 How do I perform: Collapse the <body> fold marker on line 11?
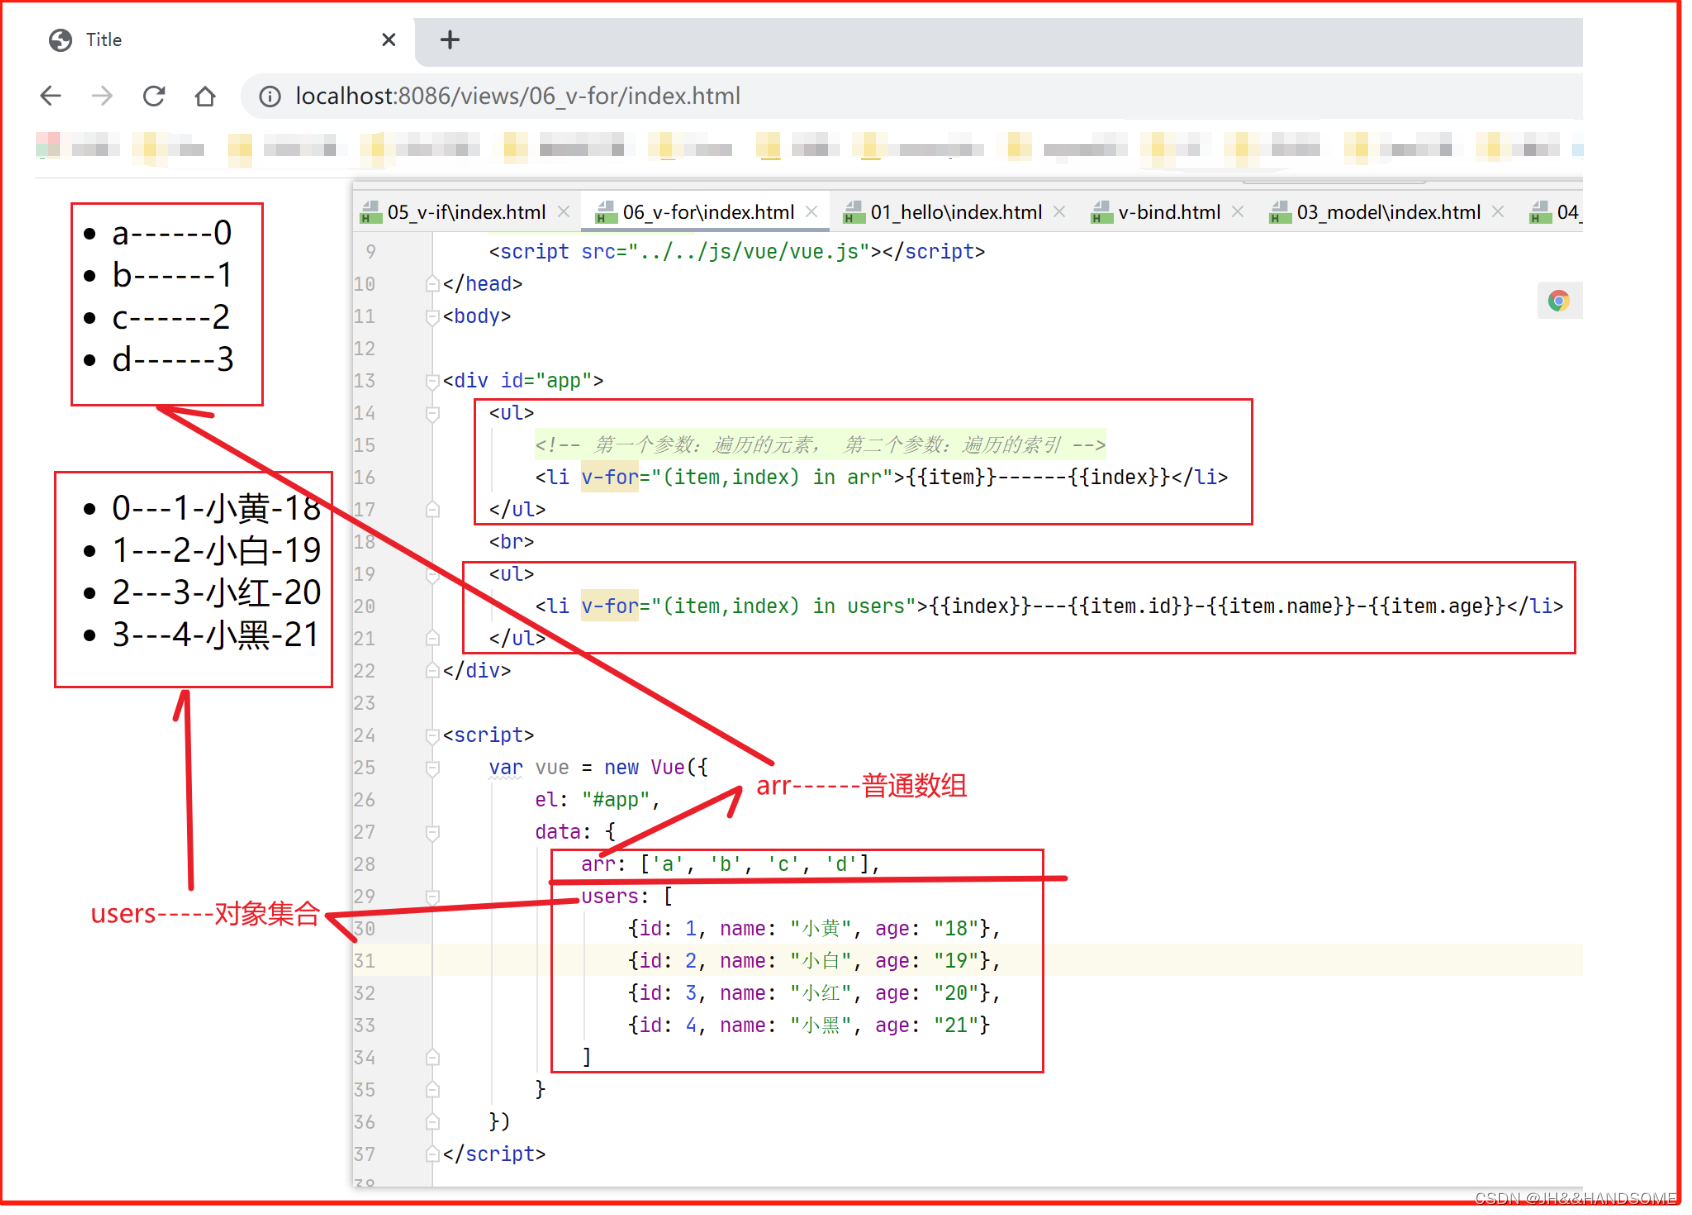tap(433, 317)
